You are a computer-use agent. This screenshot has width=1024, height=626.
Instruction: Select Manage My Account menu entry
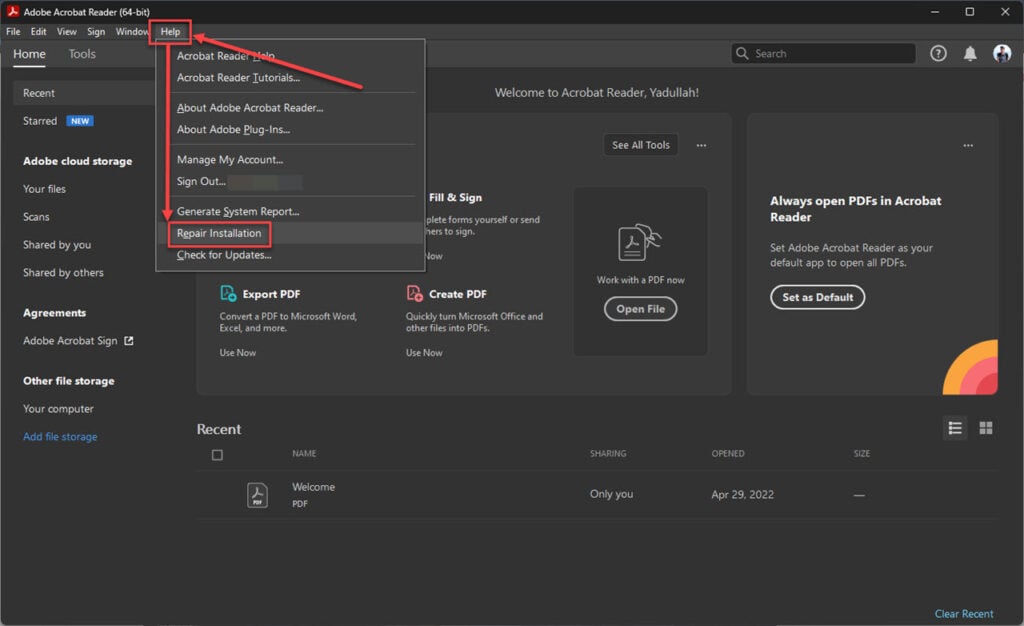(x=230, y=159)
